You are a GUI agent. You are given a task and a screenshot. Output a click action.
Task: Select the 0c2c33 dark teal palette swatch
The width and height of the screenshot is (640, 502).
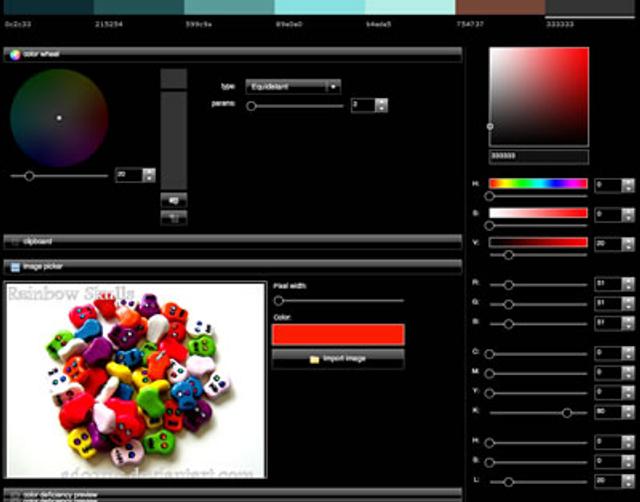(x=48, y=7)
